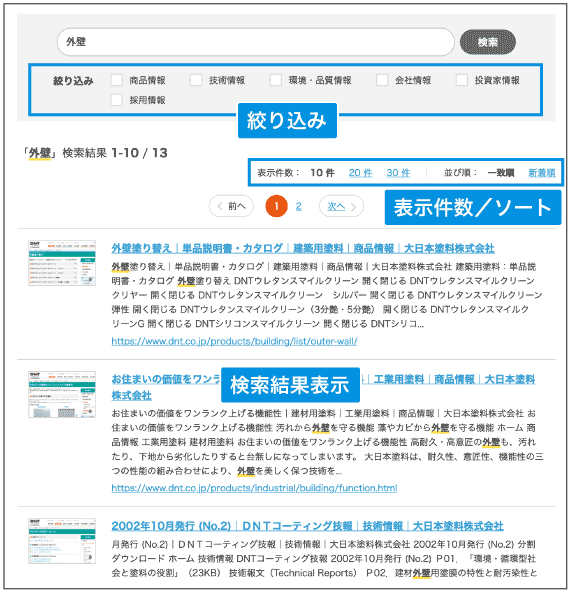
Task: Click the 前へ previous page button
Action: point(231,206)
